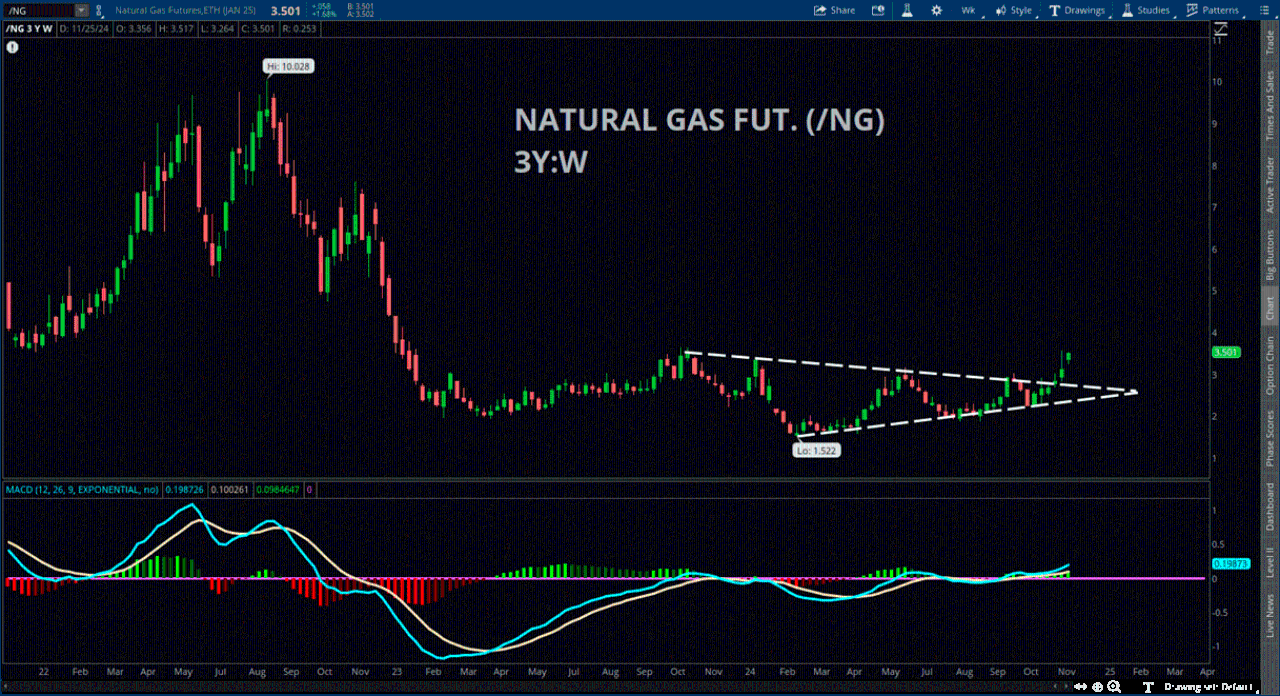Click the magnifier zoom icon at bottom
Image resolution: width=1280 pixels, height=696 pixels.
pyautogui.click(x=1113, y=687)
